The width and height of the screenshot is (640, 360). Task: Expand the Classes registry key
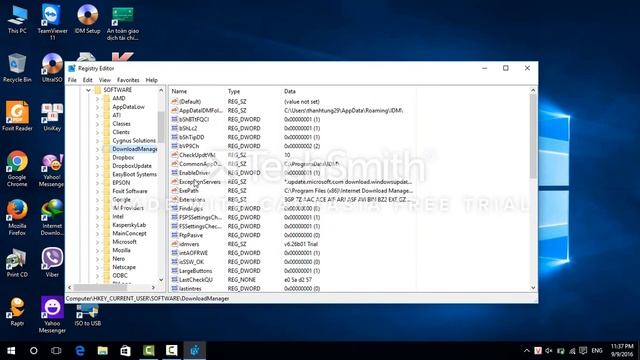97,124
